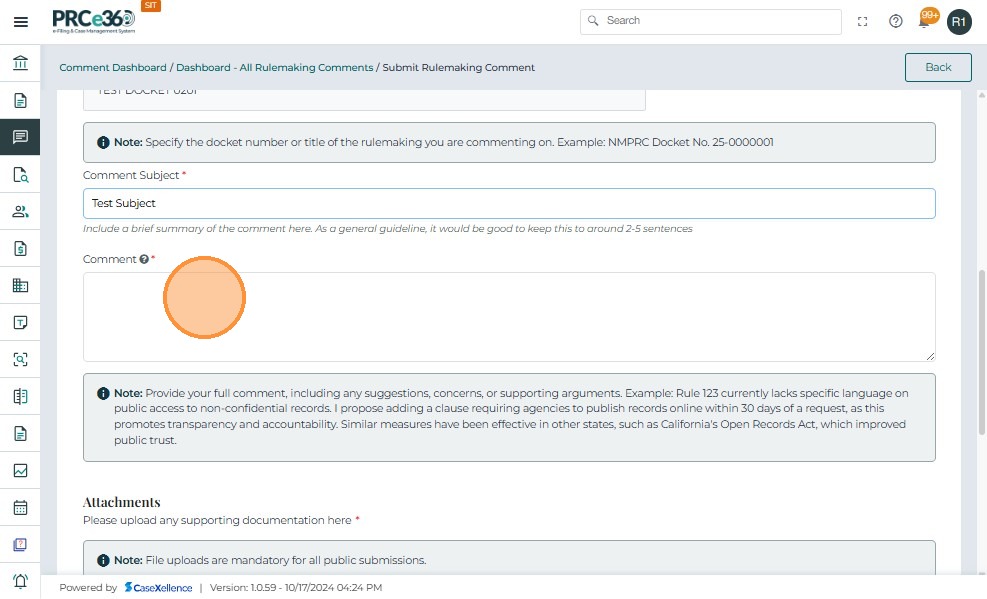The width and height of the screenshot is (987, 599).
Task: Click into the Comment text area
Action: click(x=508, y=316)
